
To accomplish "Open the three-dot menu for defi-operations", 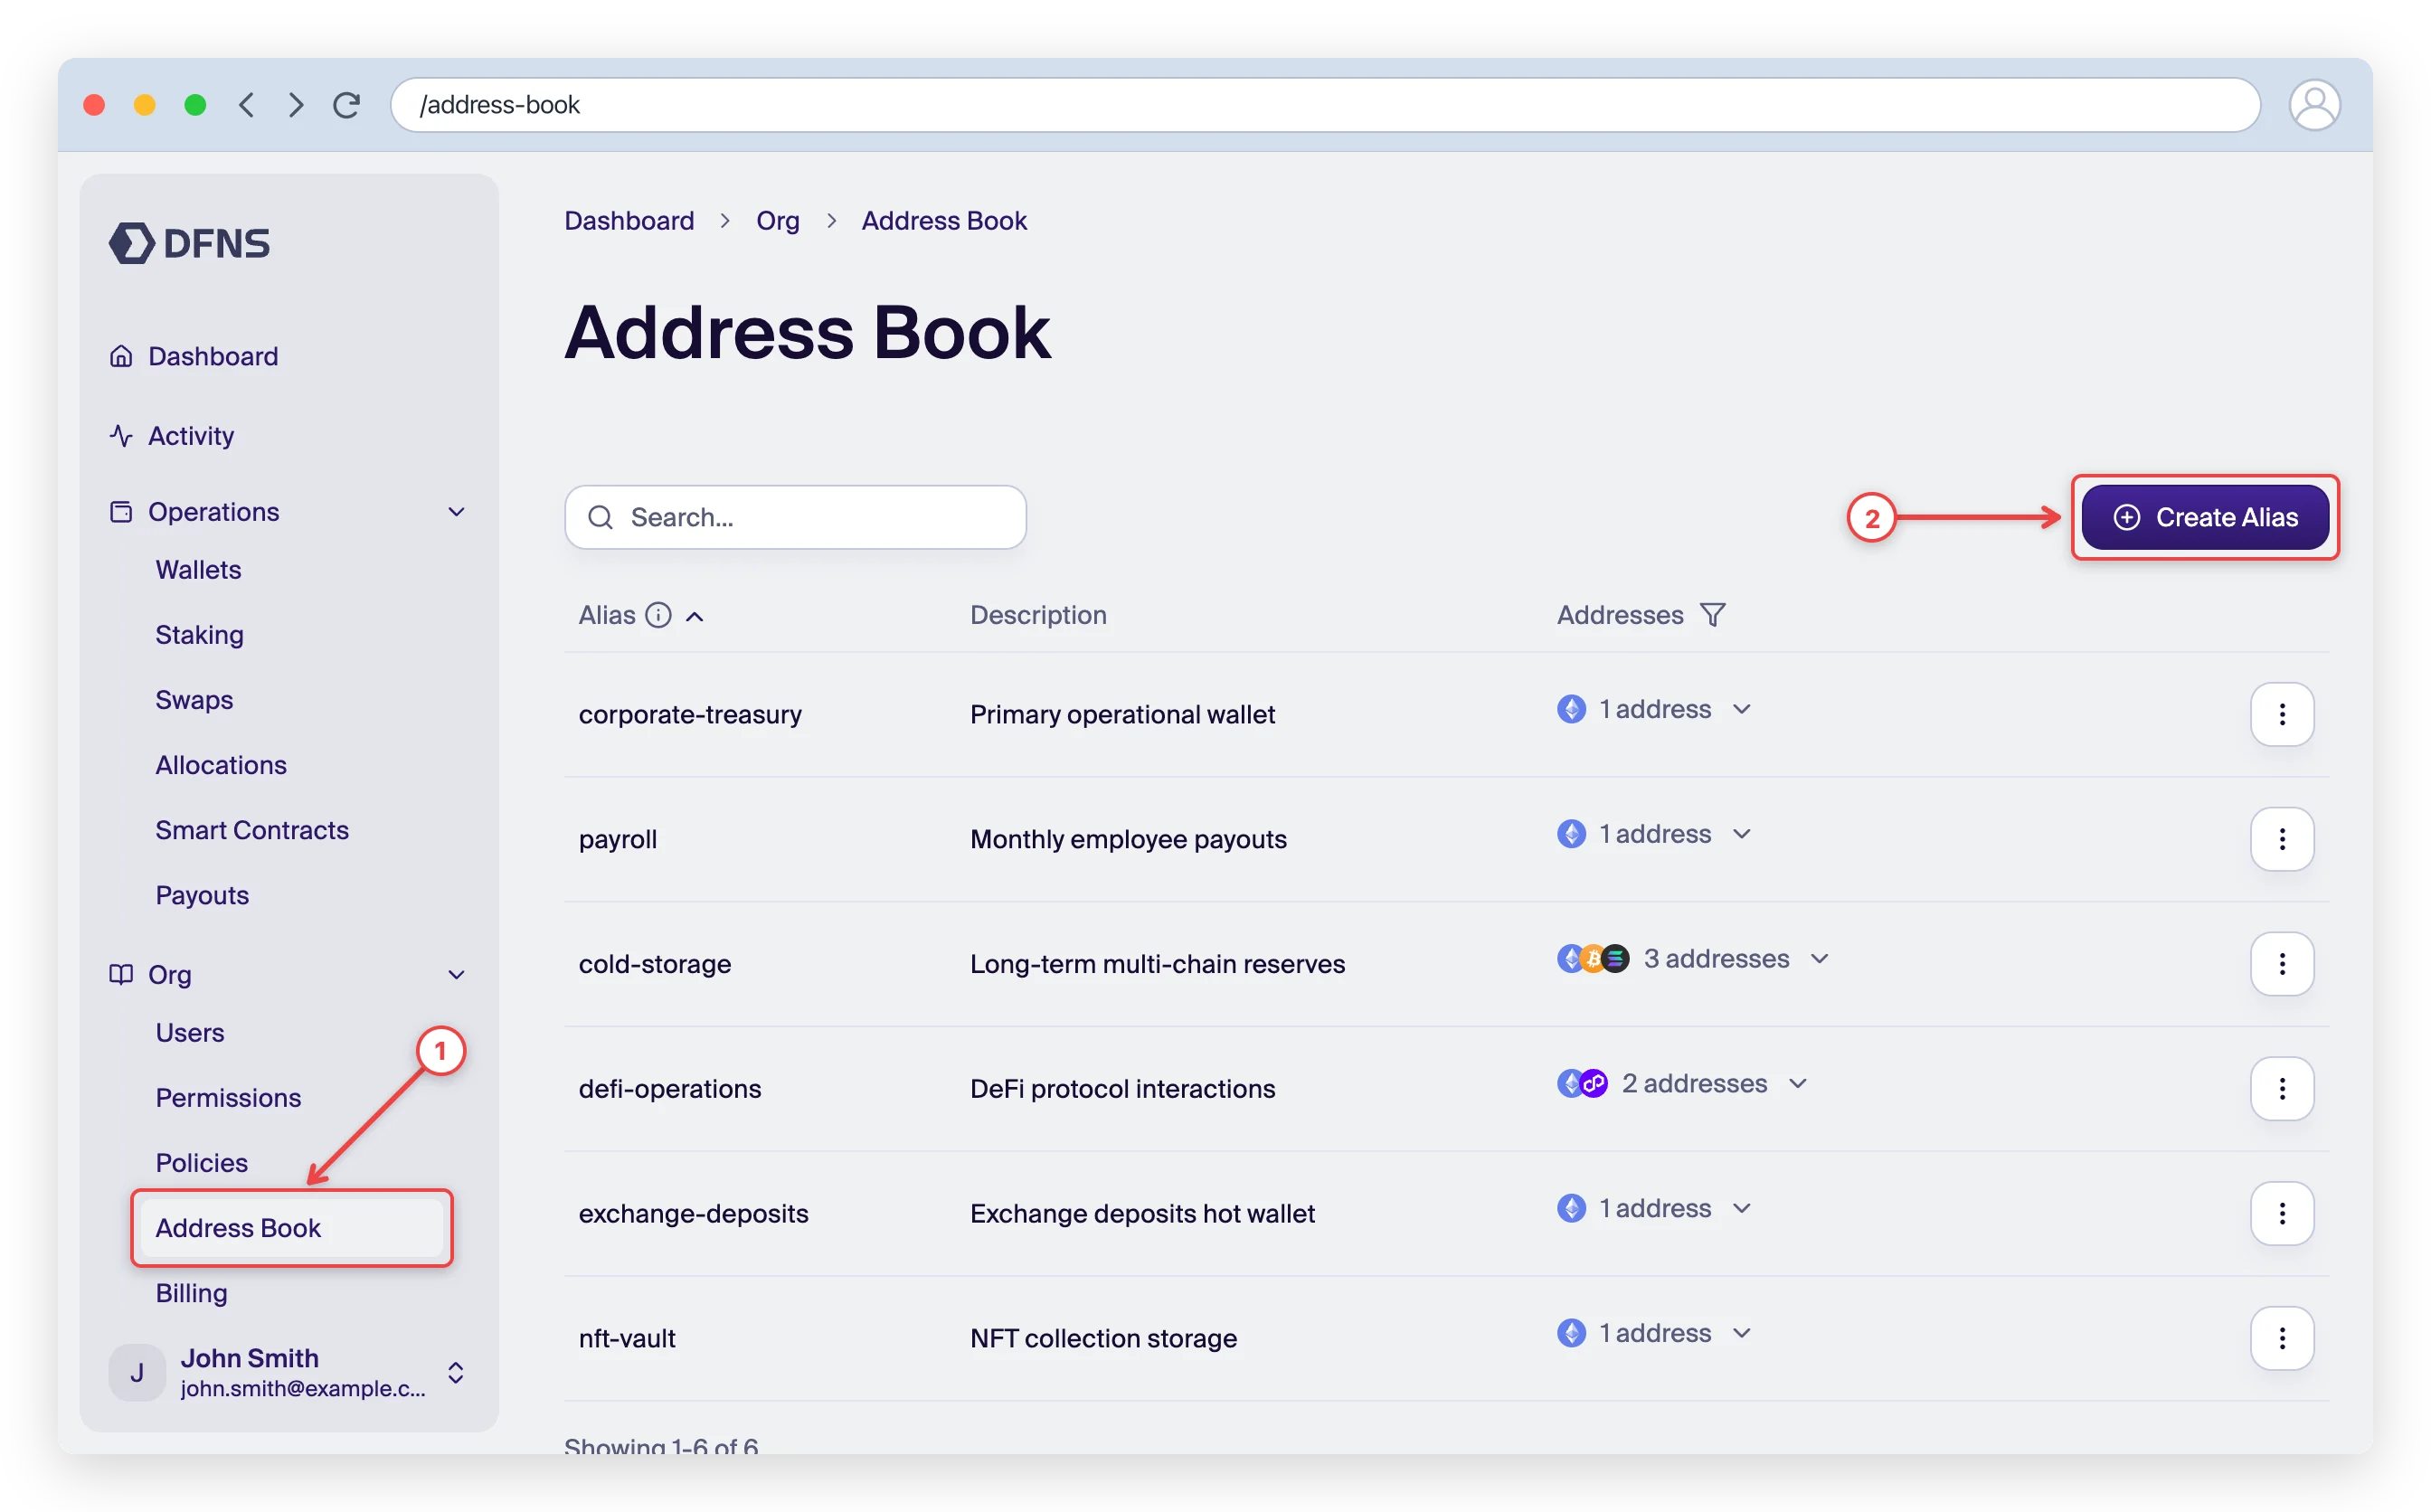I will 2282,1089.
